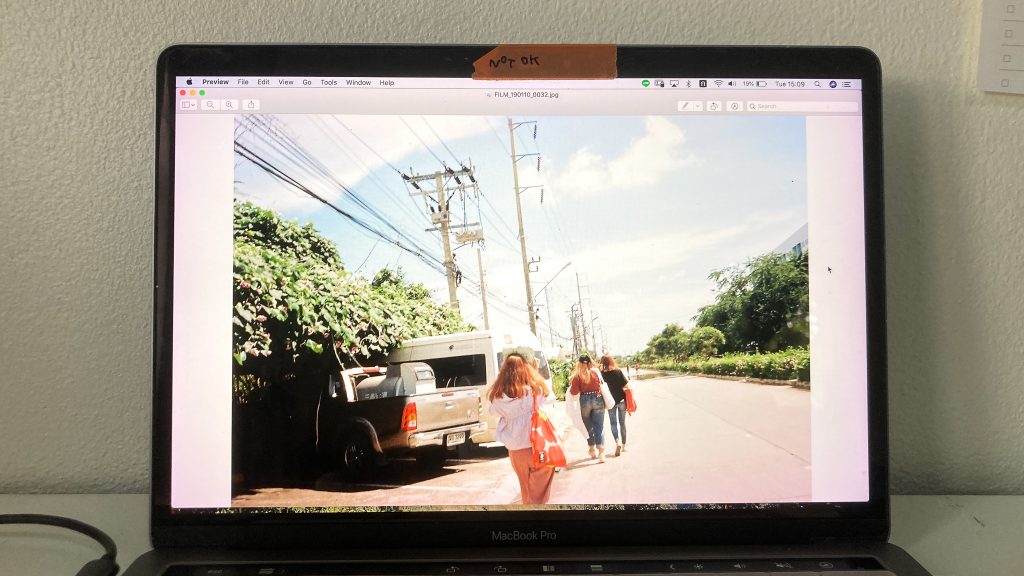Close the Preview window with red button
This screenshot has height=576, width=1024.
pos(183,93)
